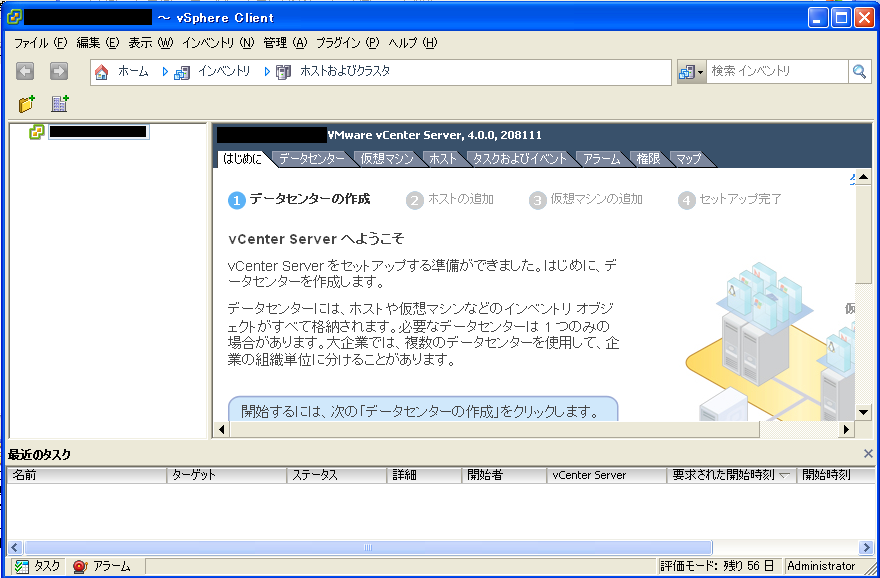Click the back navigation arrow
The image size is (880, 578).
pos(25,71)
